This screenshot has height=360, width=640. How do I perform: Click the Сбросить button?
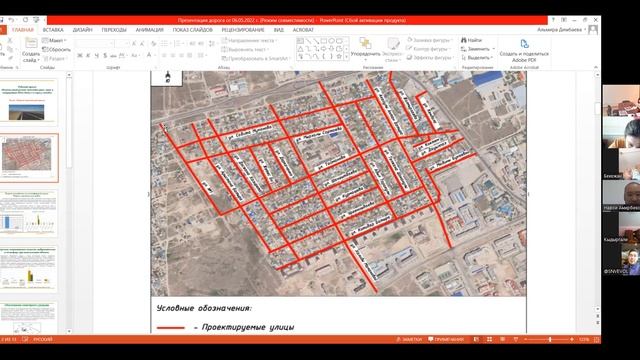[x=56, y=49]
